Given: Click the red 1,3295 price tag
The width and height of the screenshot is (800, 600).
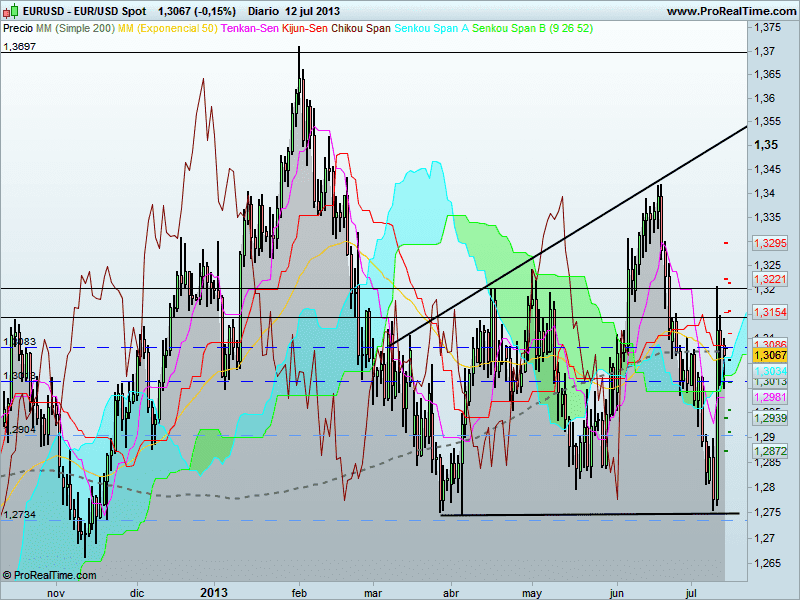Looking at the screenshot, I should (770, 243).
